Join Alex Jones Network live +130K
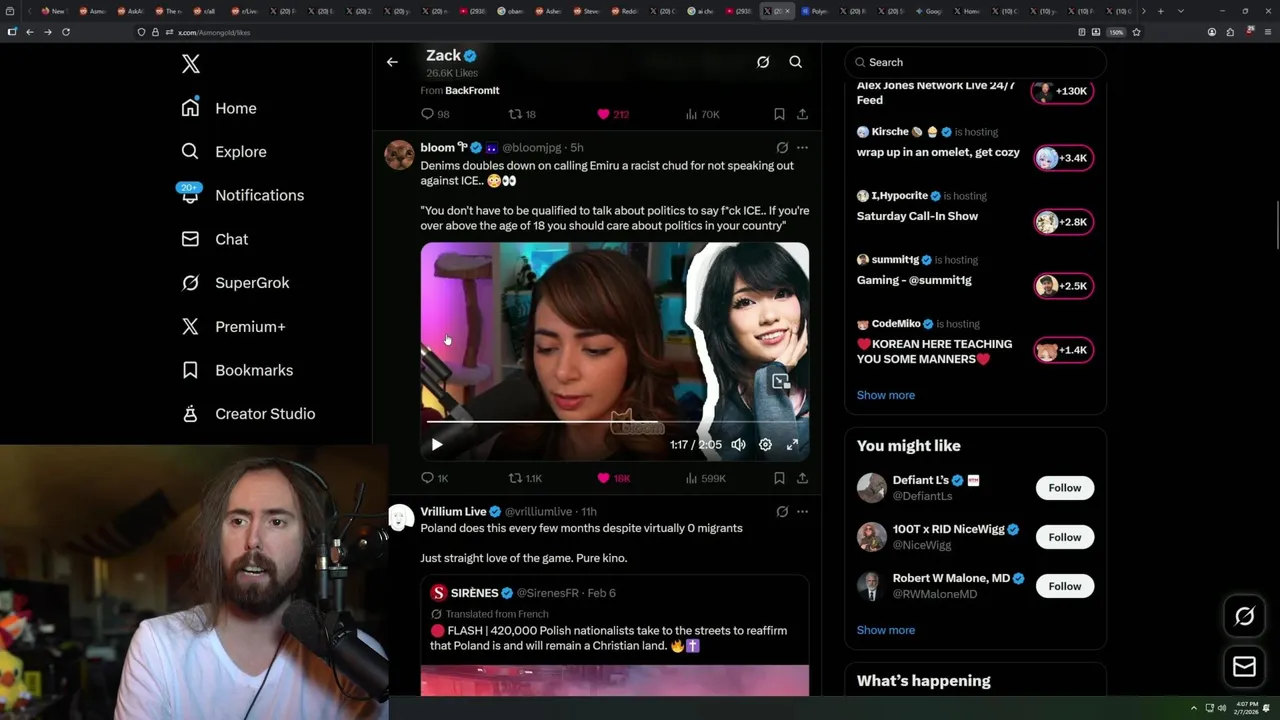 coord(1062,91)
